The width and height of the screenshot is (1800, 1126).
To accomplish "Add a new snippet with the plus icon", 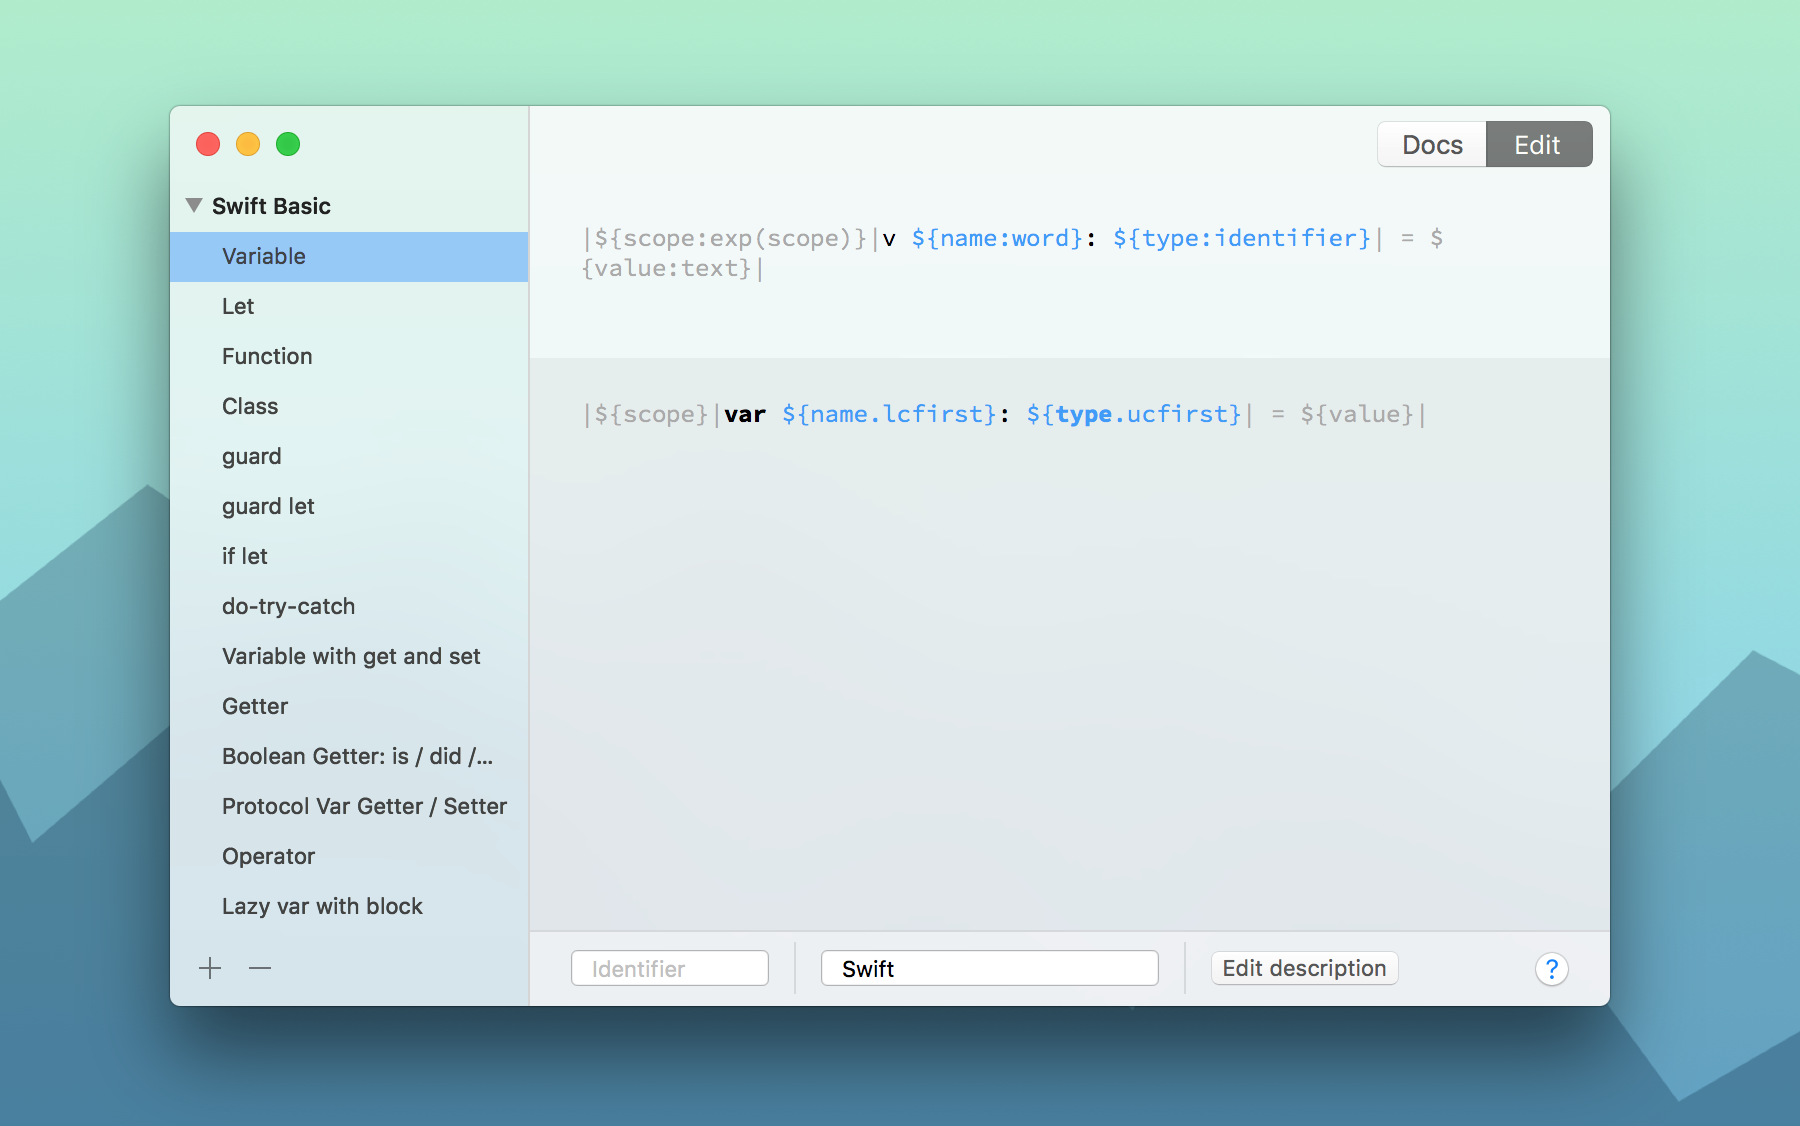I will [x=210, y=968].
